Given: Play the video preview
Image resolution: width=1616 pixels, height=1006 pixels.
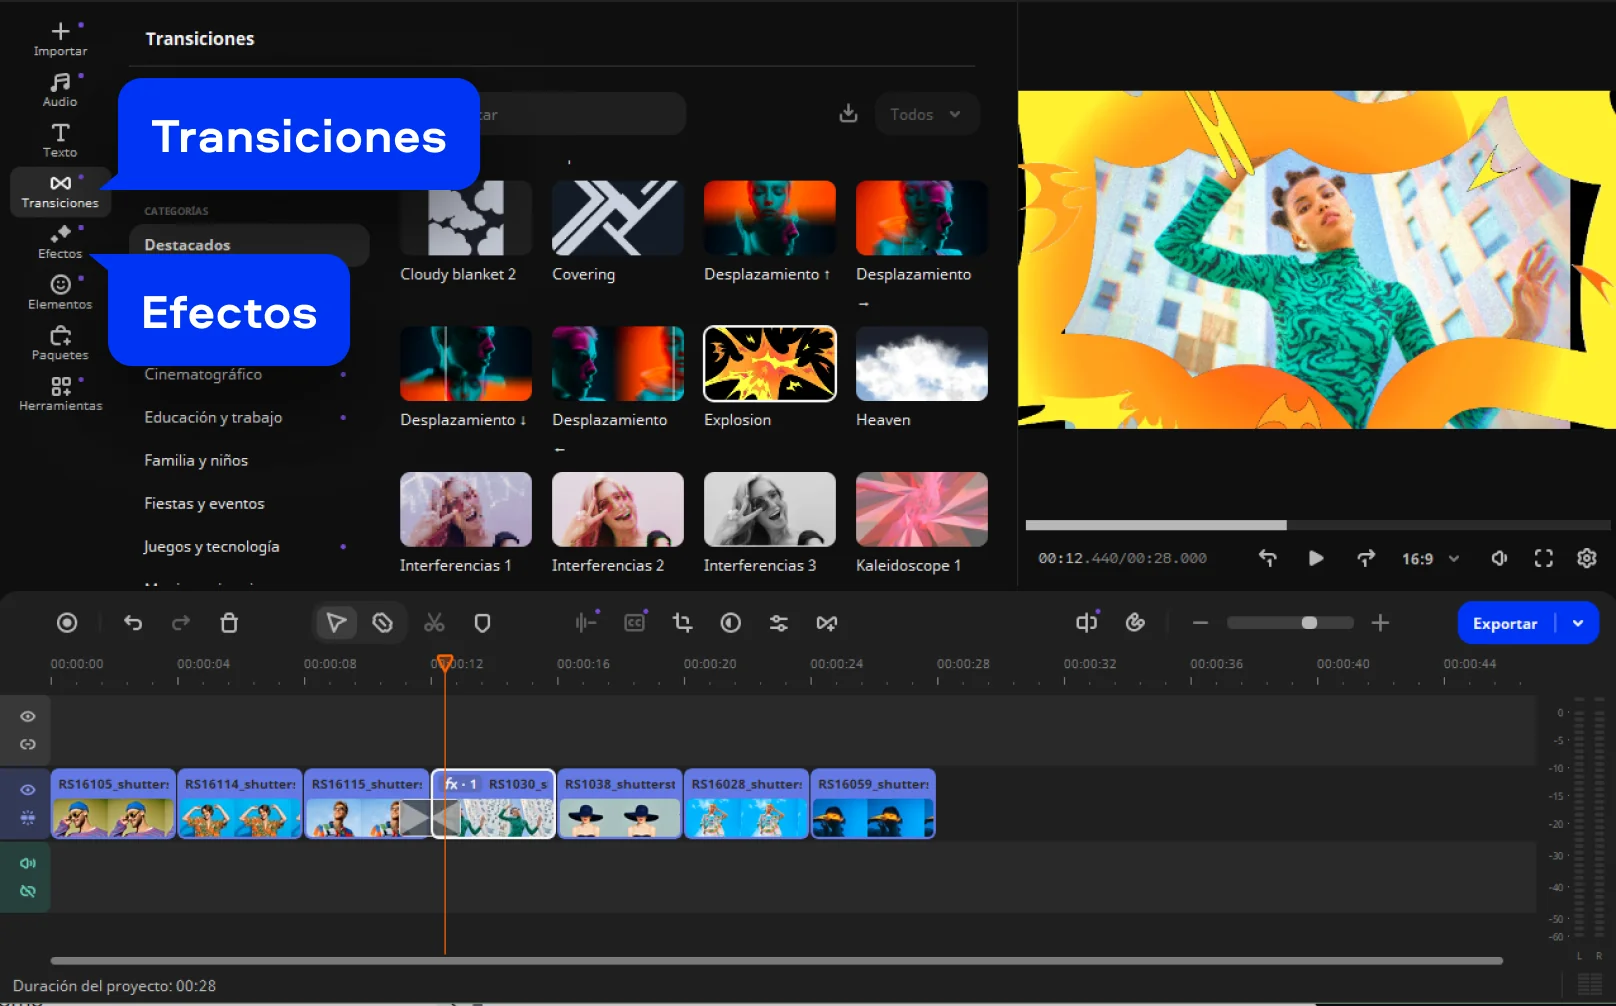Looking at the screenshot, I should (x=1316, y=558).
